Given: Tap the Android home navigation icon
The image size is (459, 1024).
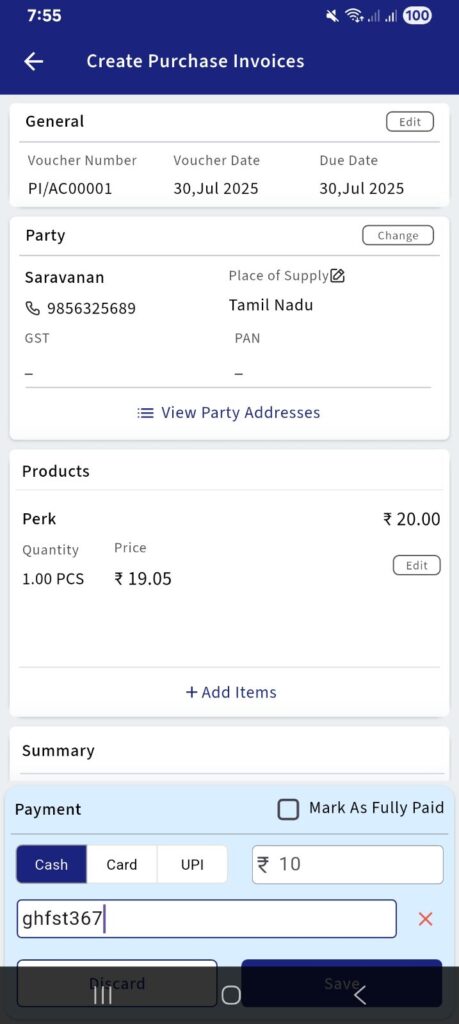Looking at the screenshot, I should point(230,995).
